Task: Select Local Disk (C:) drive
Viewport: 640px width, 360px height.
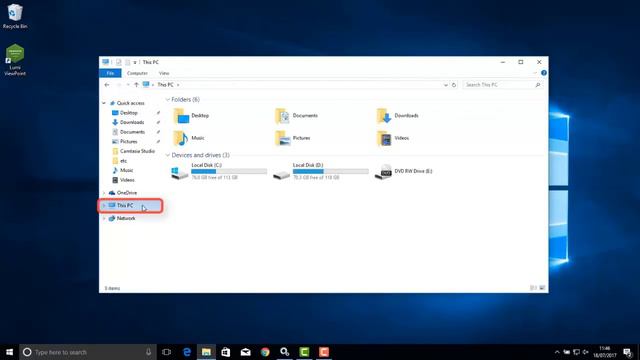Action: pyautogui.click(x=219, y=171)
